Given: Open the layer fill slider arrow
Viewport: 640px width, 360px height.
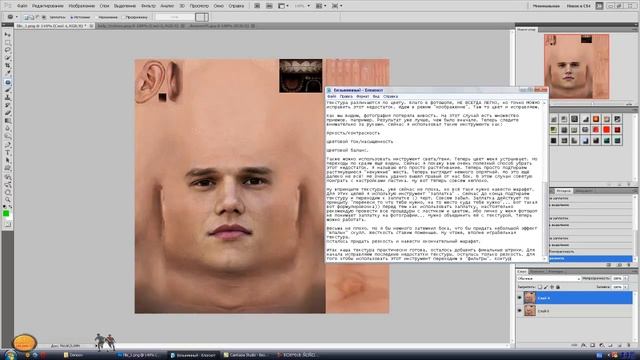Looking at the screenshot, I should click(x=626, y=287).
